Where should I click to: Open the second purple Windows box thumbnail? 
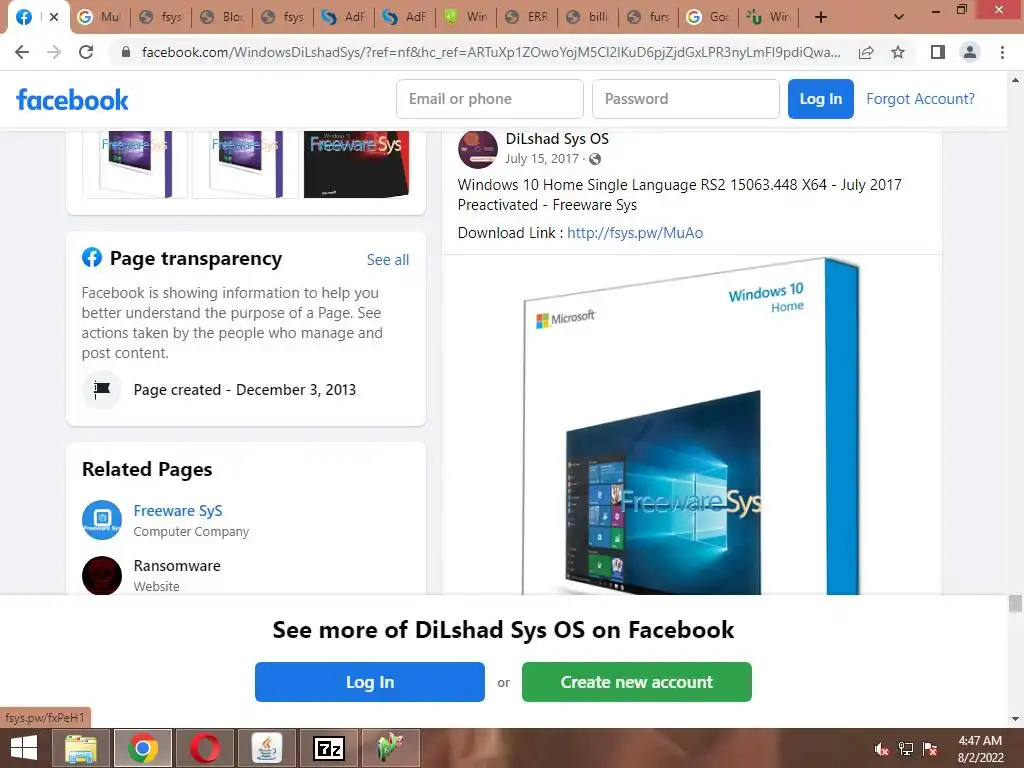coord(246,164)
